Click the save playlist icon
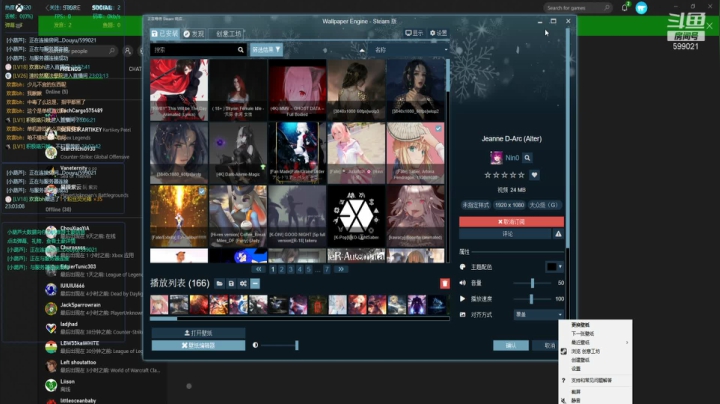This screenshot has width=720, height=404. [x=231, y=283]
